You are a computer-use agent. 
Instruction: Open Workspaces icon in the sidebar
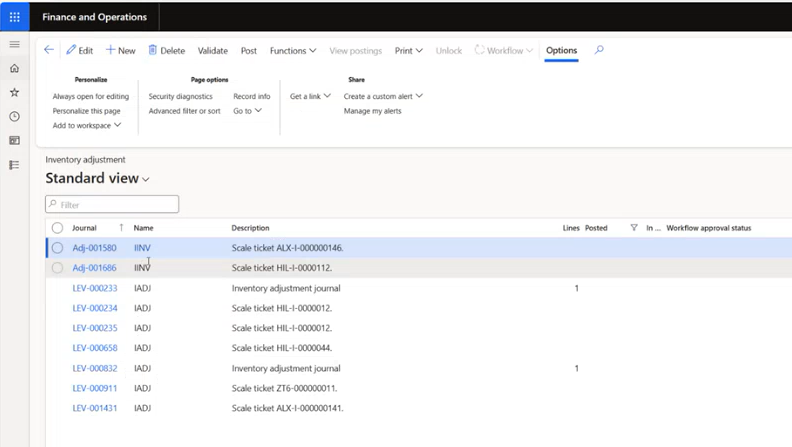pyautogui.click(x=14, y=141)
